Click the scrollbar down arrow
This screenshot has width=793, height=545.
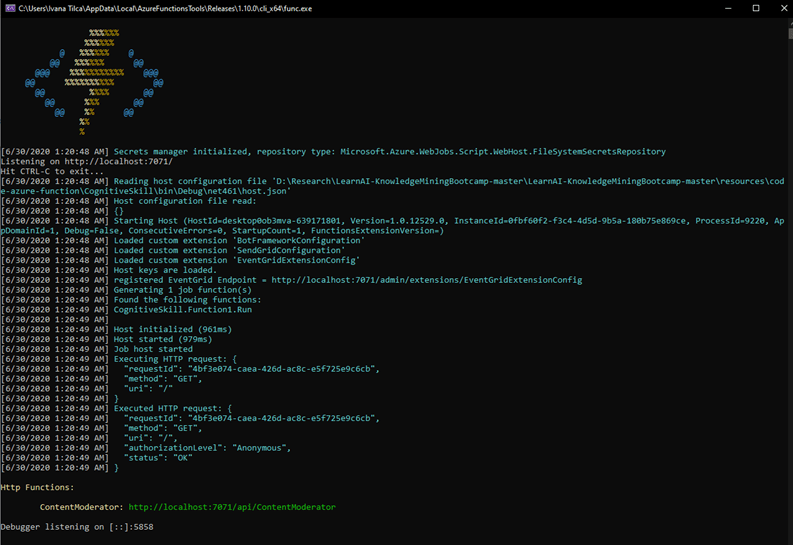point(787,538)
